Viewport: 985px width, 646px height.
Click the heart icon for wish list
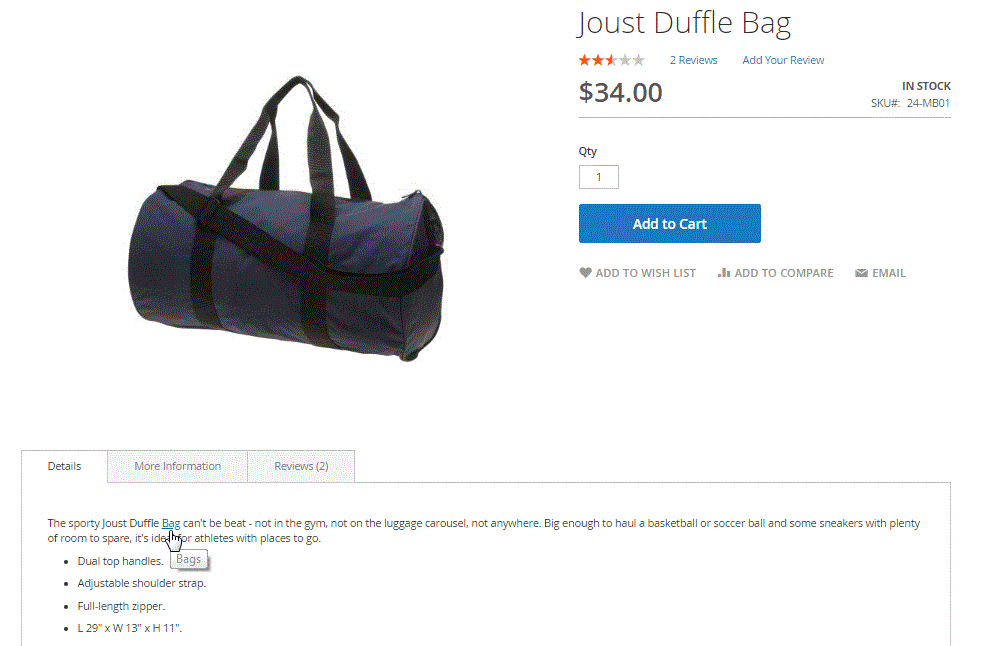[x=585, y=273]
